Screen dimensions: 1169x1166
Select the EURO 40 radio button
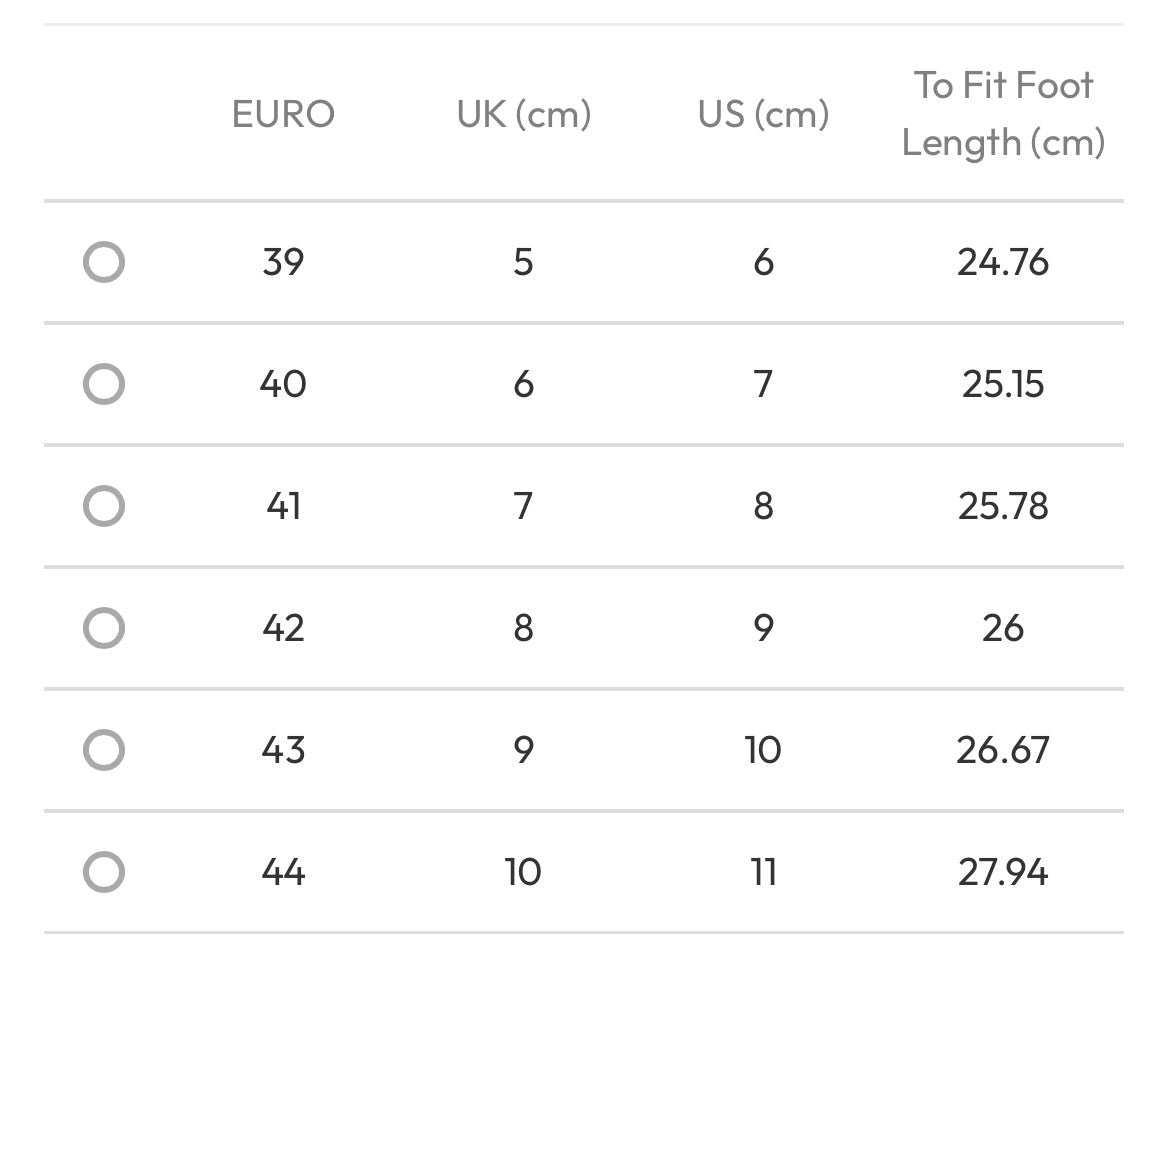click(104, 384)
